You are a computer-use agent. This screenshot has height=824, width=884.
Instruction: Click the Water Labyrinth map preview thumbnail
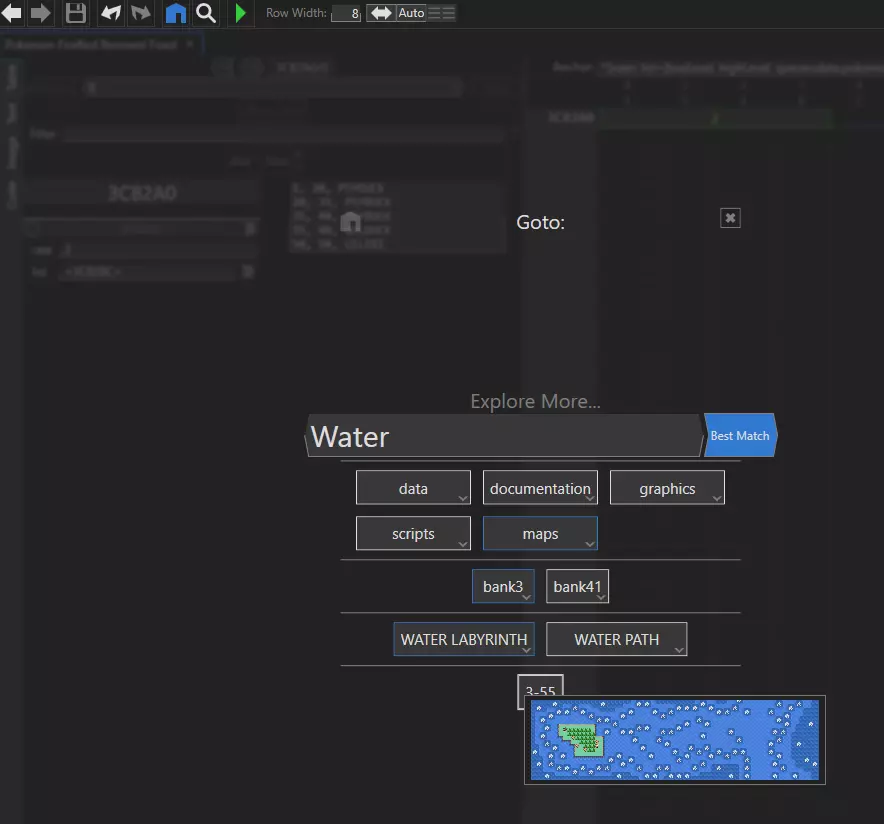point(675,740)
